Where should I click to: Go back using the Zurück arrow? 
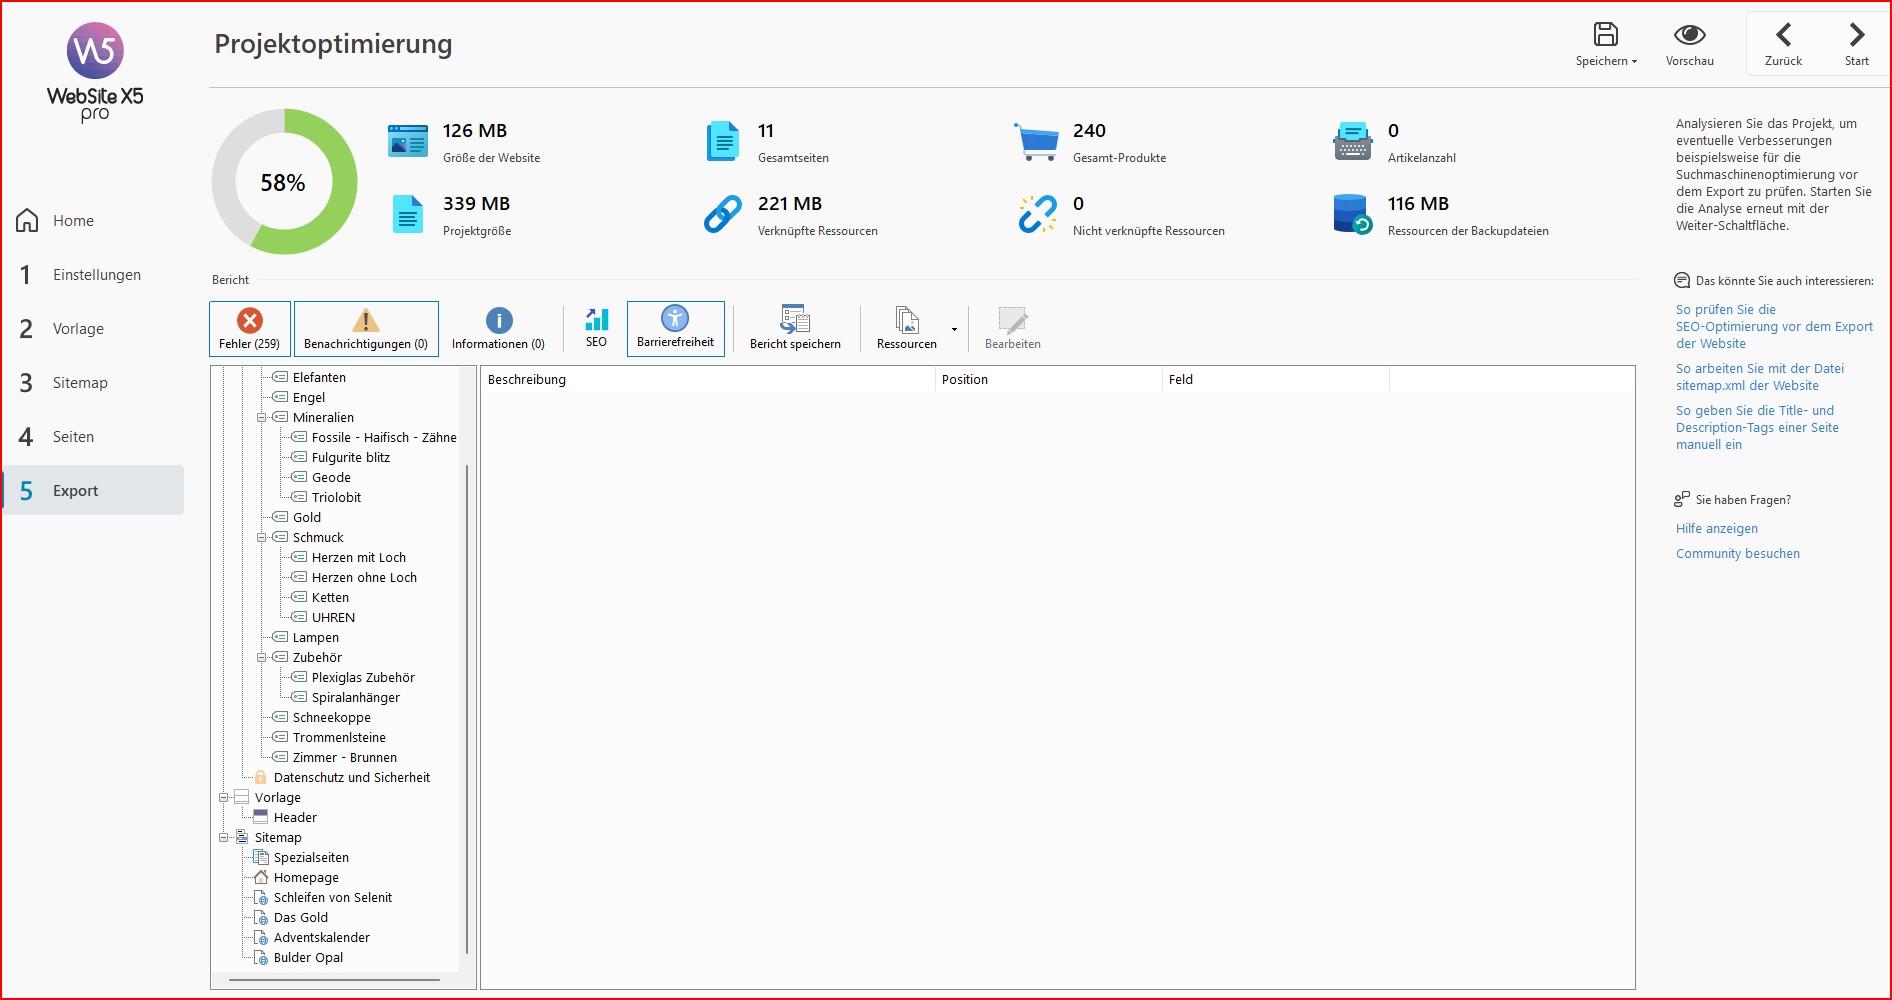1783,36
